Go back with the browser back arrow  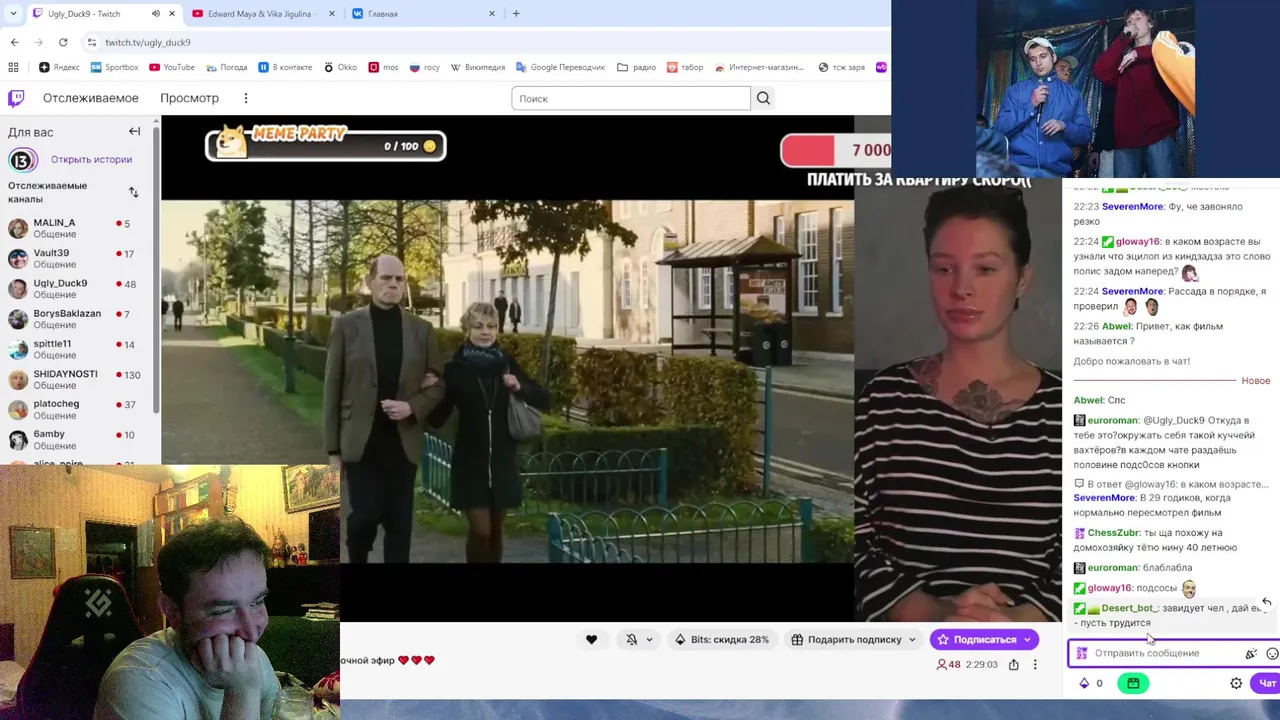(14, 42)
